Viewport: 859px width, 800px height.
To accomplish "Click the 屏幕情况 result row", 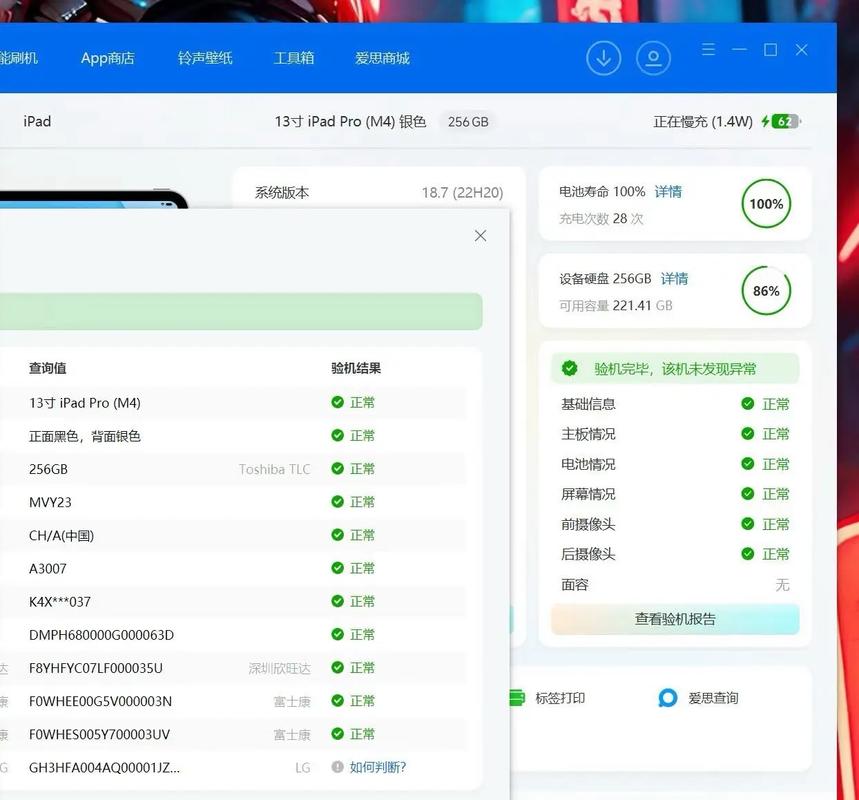I will click(x=675, y=494).
